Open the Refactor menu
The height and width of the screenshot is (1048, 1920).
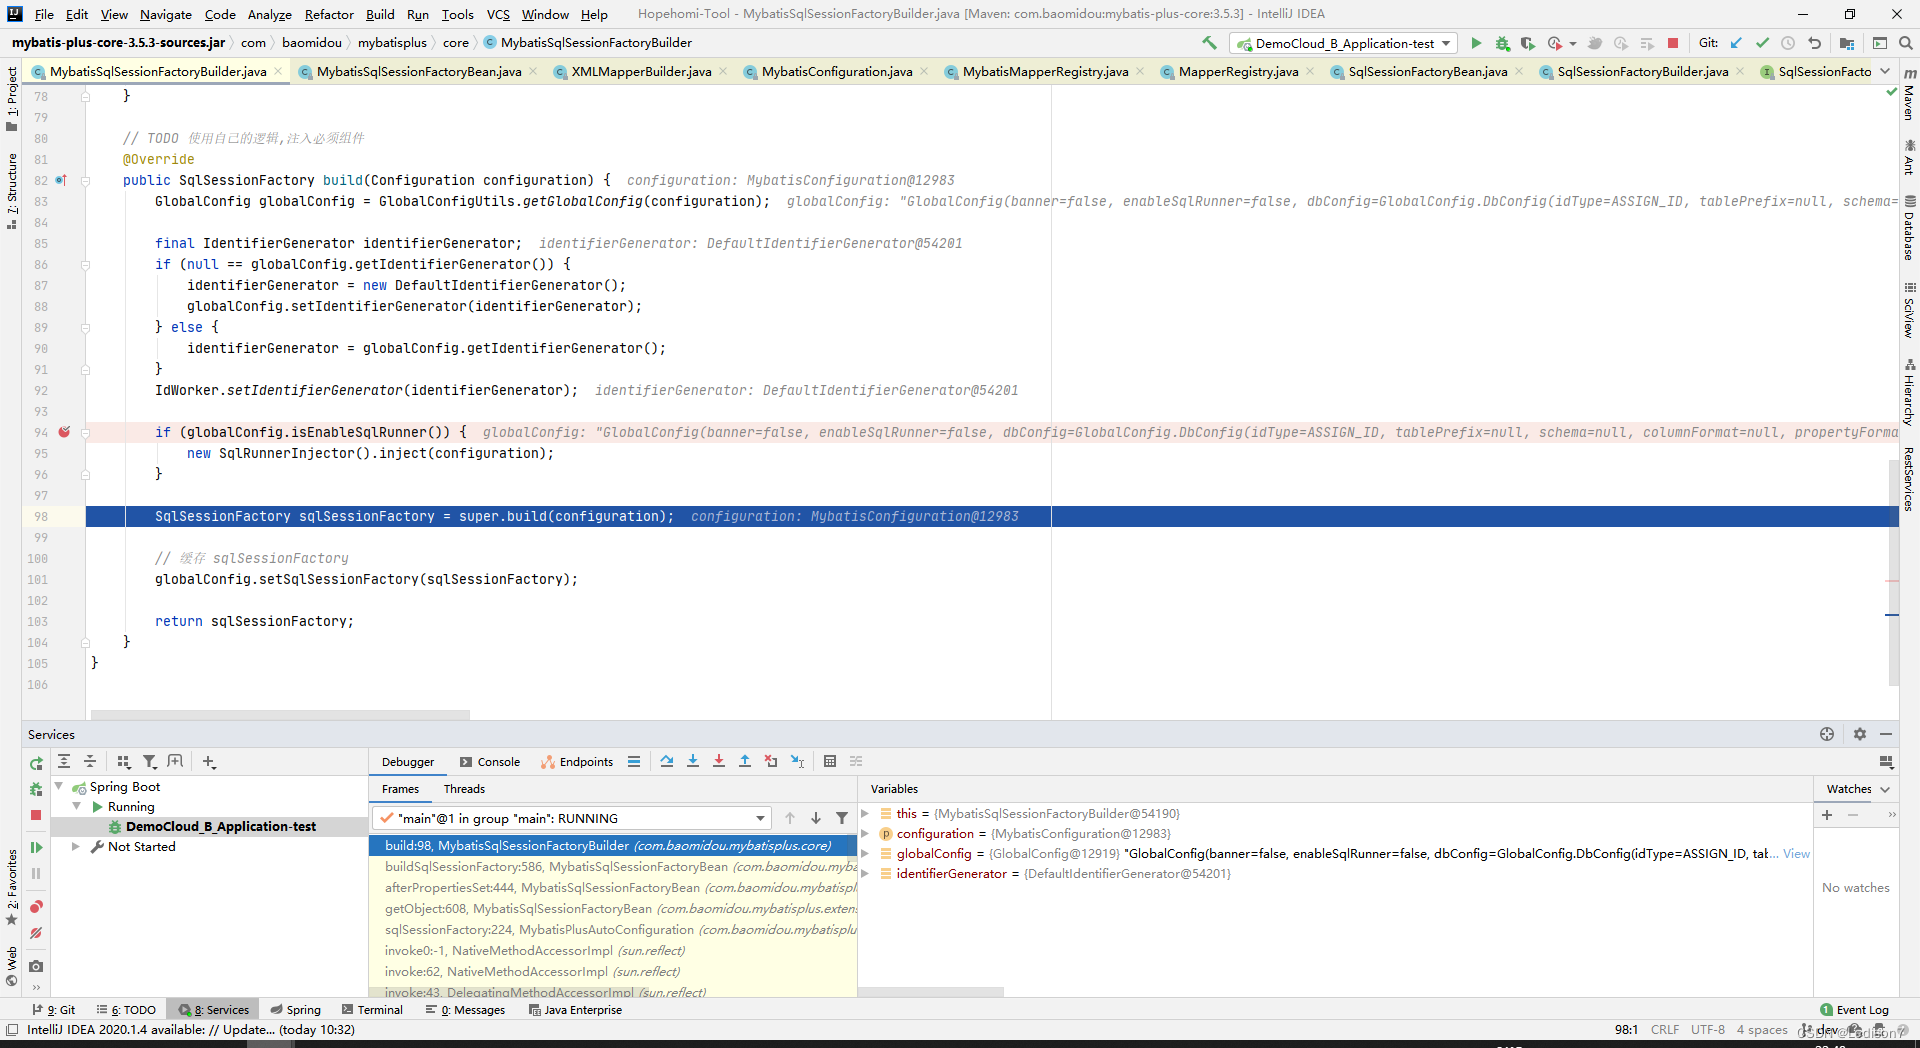pos(329,14)
